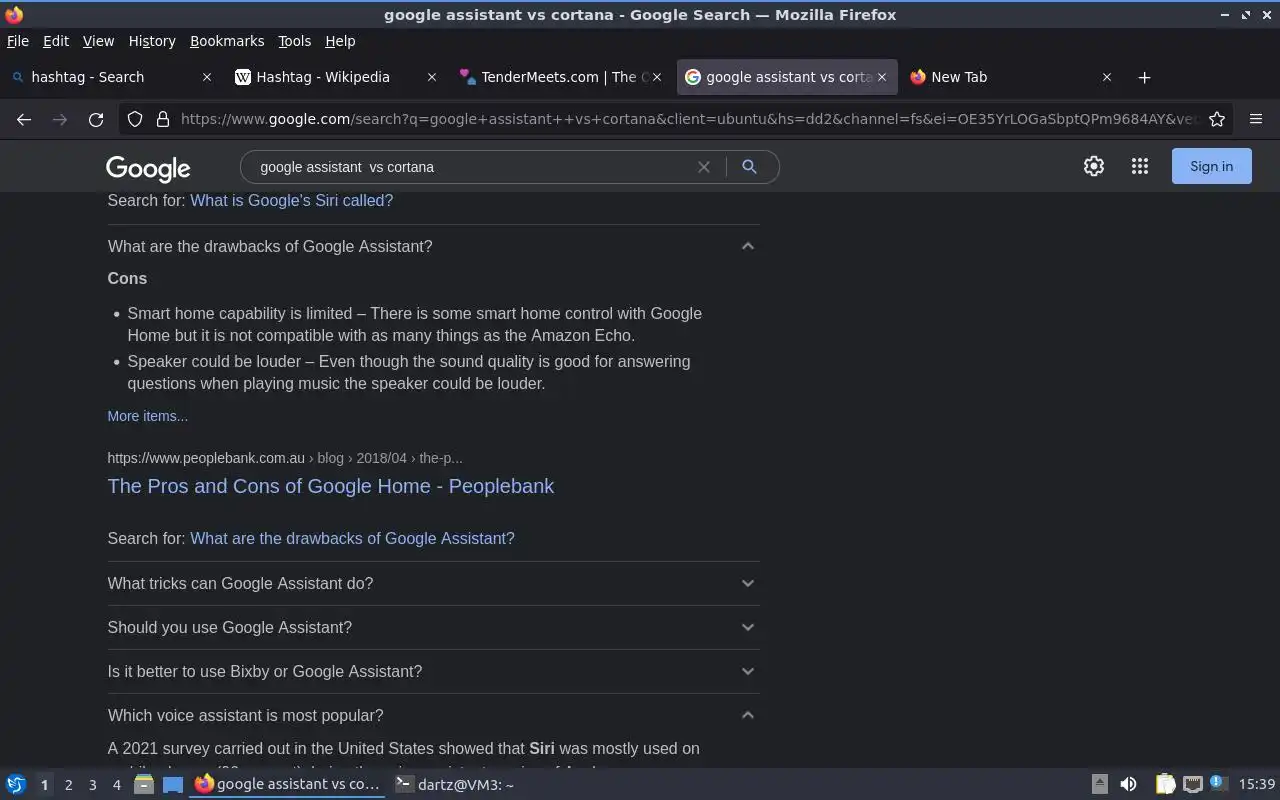Switch to the TenderMeets.com tab

tap(560, 77)
